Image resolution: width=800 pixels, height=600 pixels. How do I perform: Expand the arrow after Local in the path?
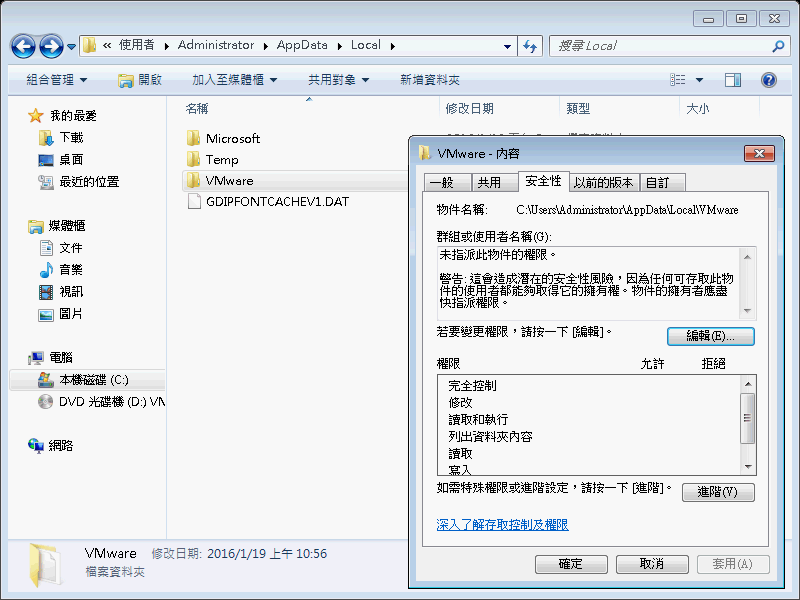(392, 46)
